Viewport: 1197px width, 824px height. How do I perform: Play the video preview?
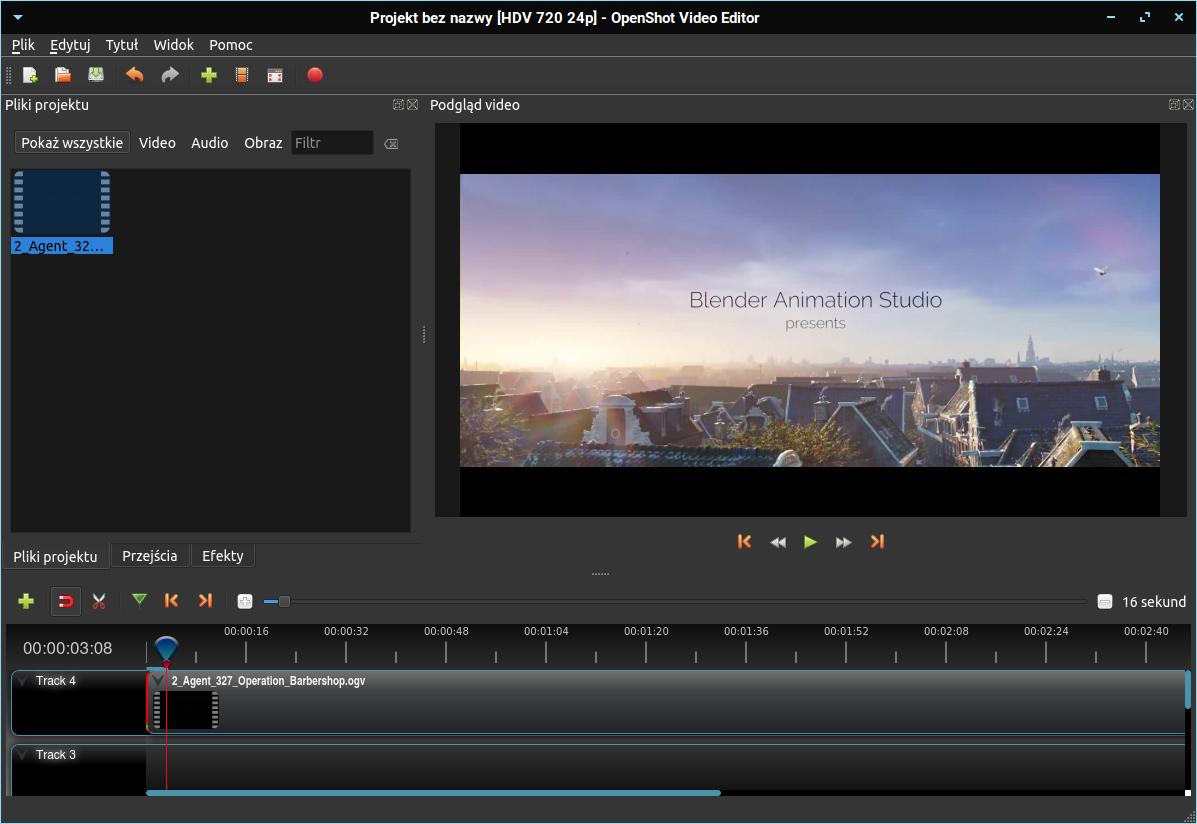(810, 541)
